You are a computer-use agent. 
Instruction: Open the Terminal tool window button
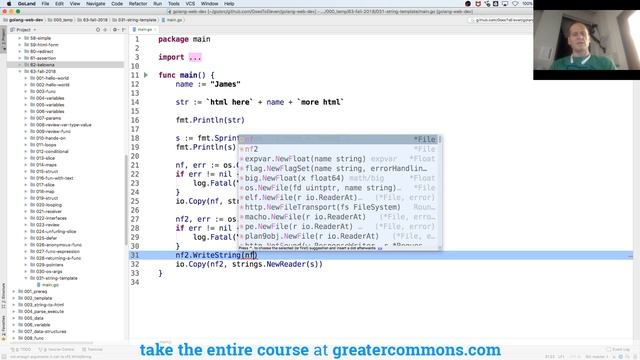pyautogui.click(x=93, y=350)
